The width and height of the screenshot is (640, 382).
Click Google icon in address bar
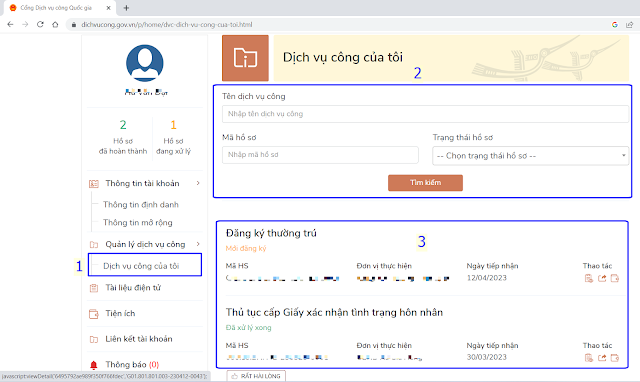615,24
